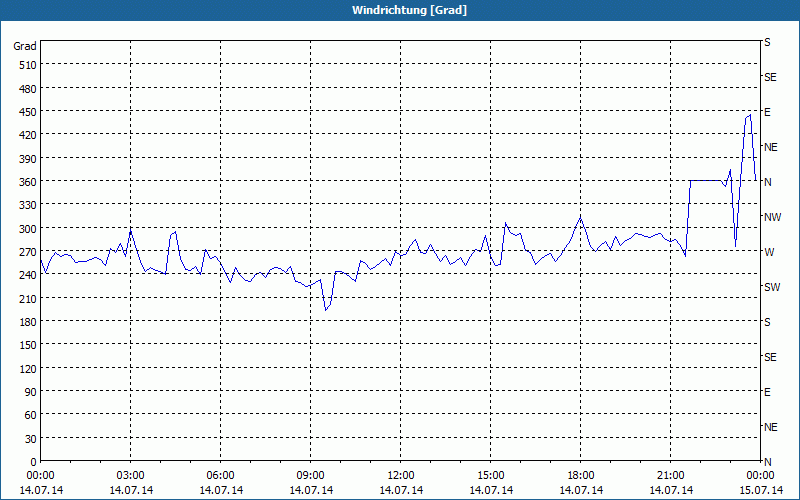Select the SW compass direction label
Screen dimensions: 800x500
(772, 287)
